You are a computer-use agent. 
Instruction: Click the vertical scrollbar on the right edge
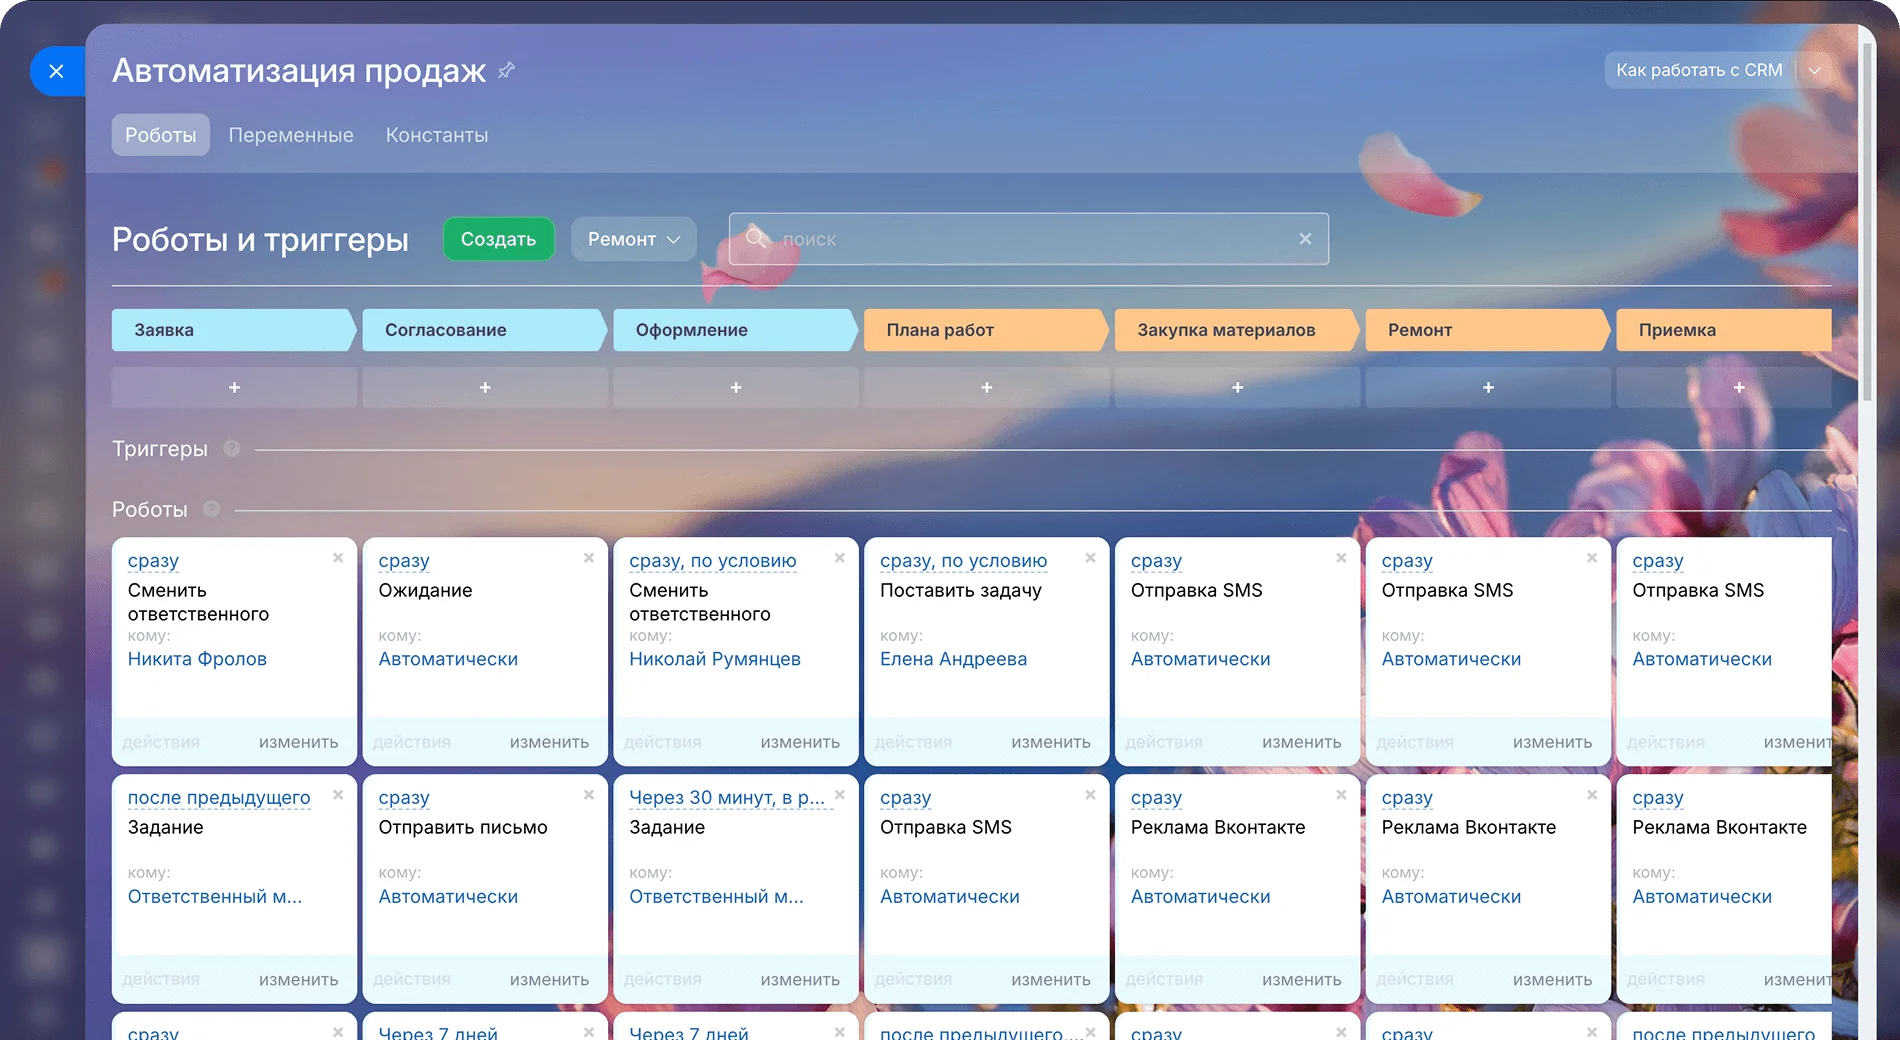pos(1867,220)
